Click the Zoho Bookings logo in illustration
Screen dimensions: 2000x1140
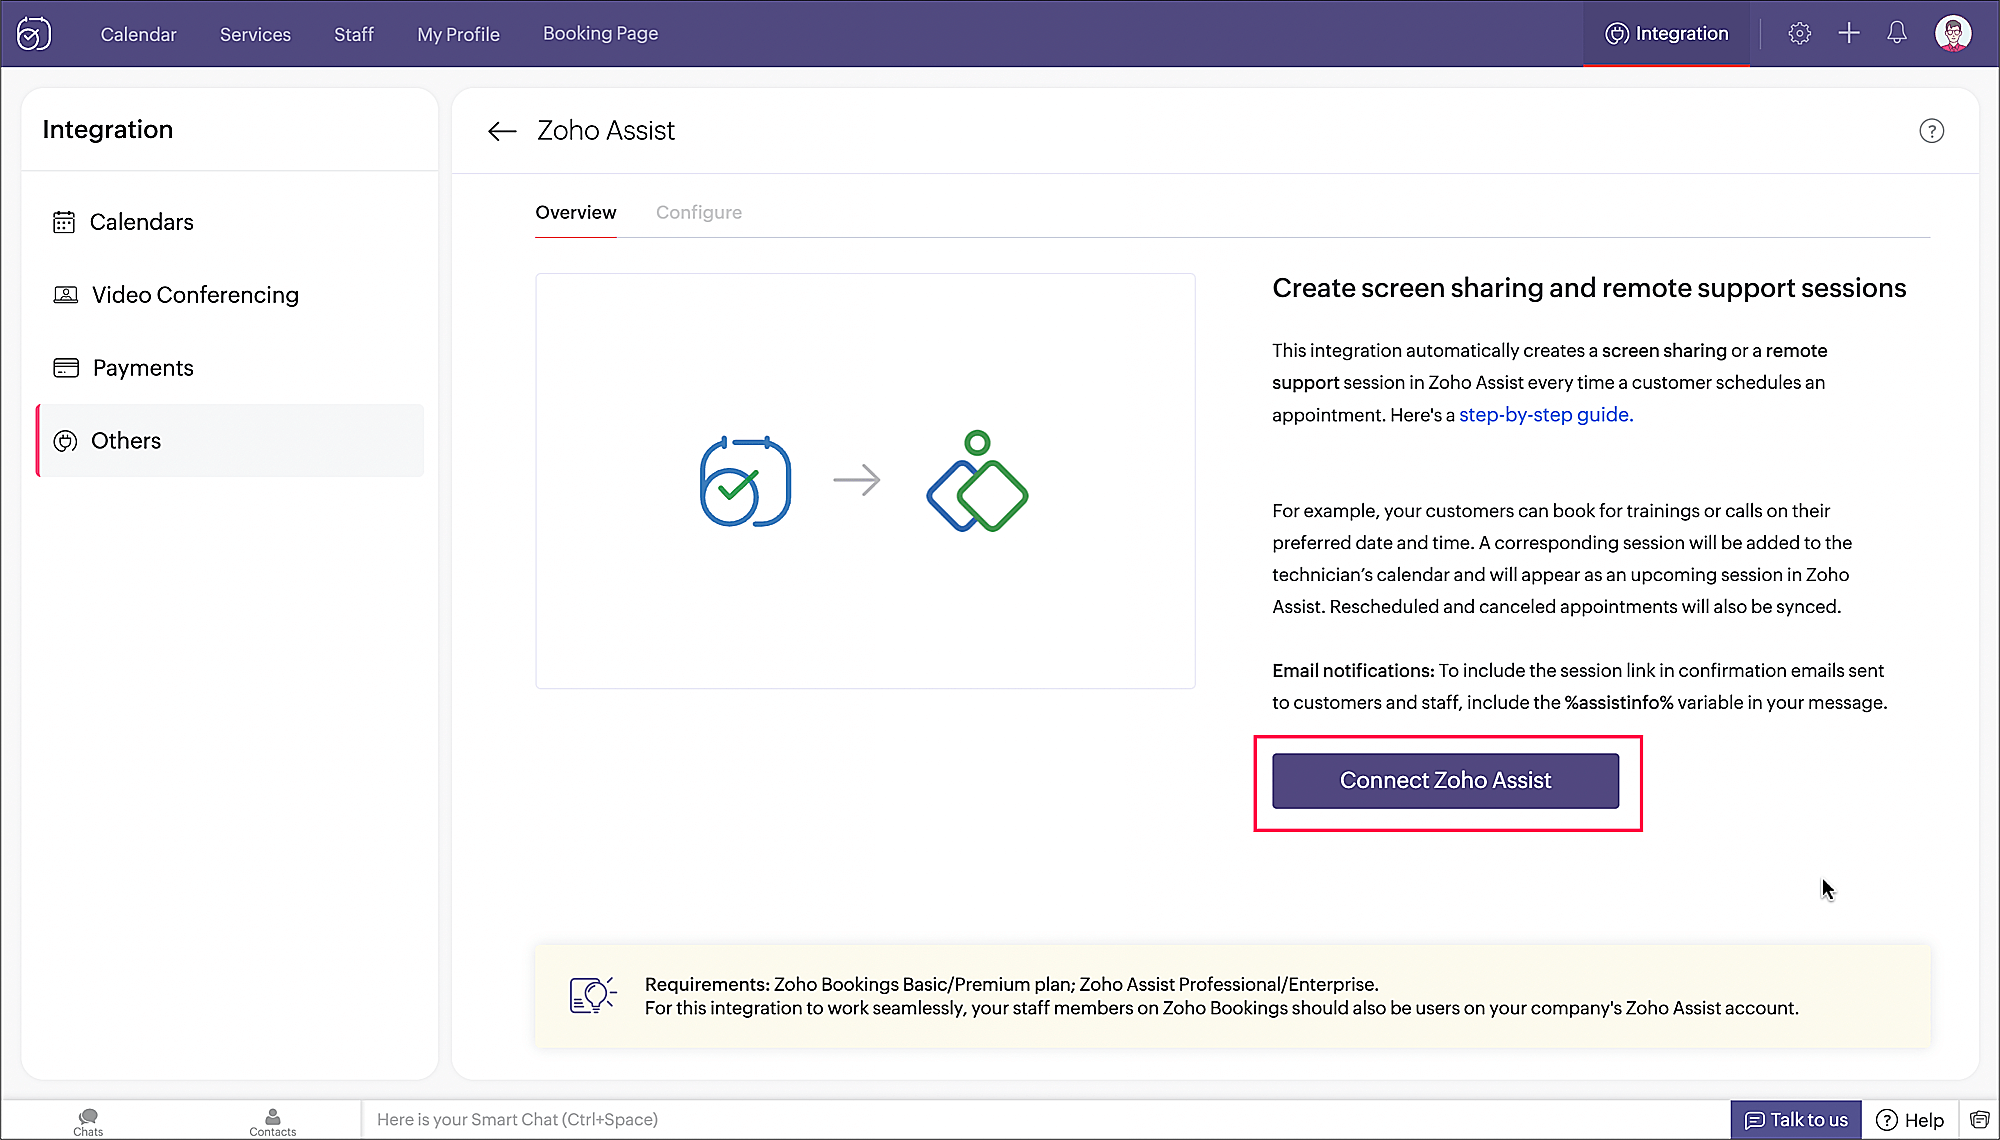pos(745,481)
